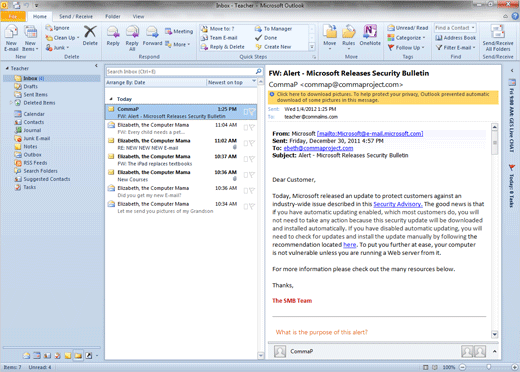Open the Address Book
Image resolution: width=520 pixels, height=372 pixels.
pos(456,38)
